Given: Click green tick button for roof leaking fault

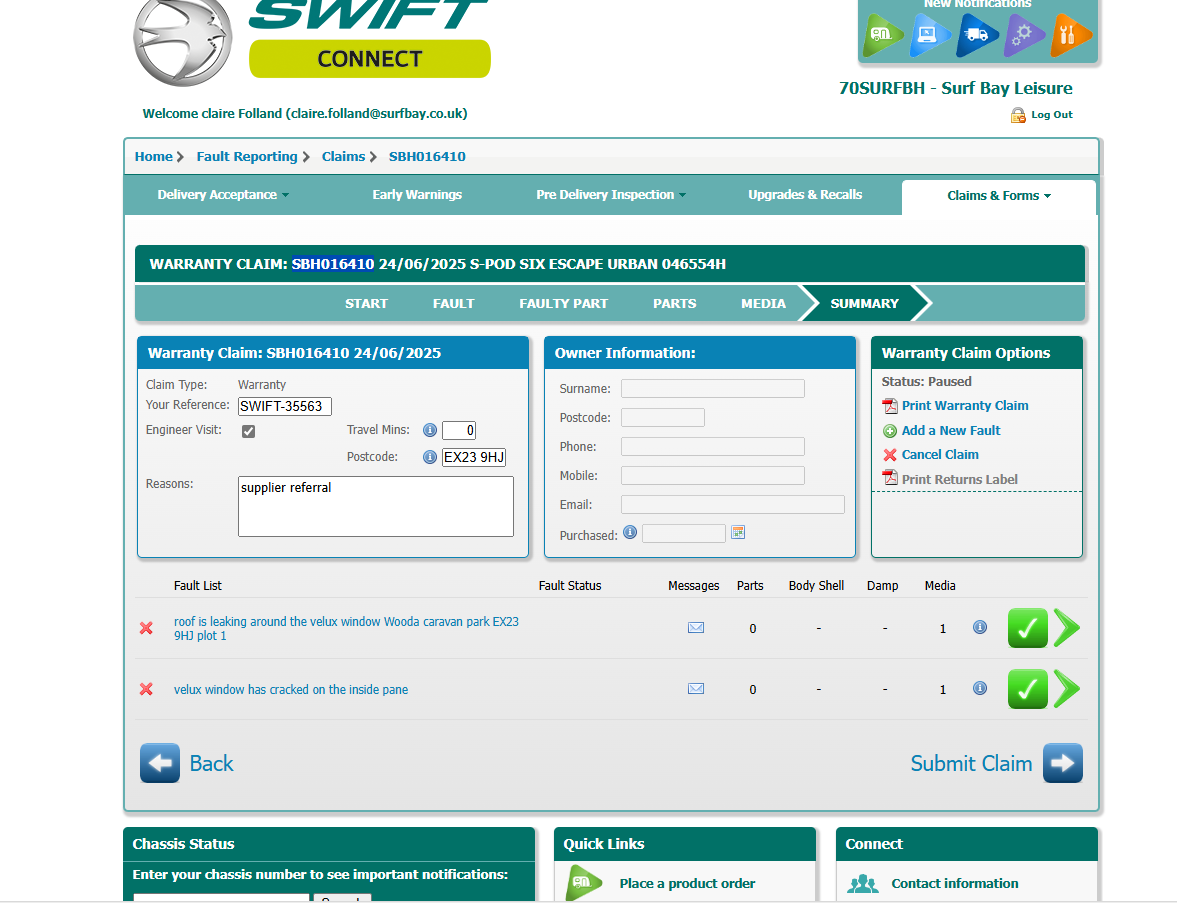Looking at the screenshot, I should 1028,628.
